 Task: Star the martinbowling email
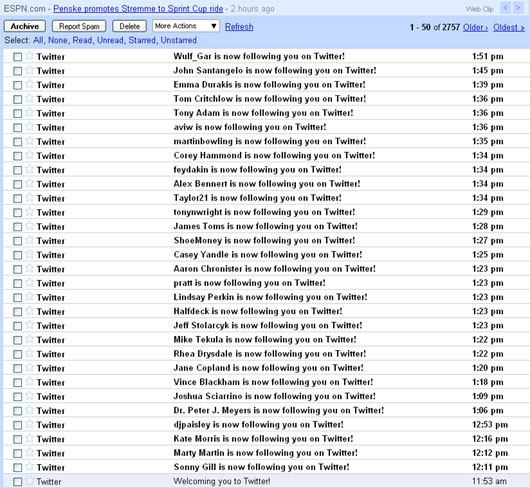pyautogui.click(x=30, y=141)
